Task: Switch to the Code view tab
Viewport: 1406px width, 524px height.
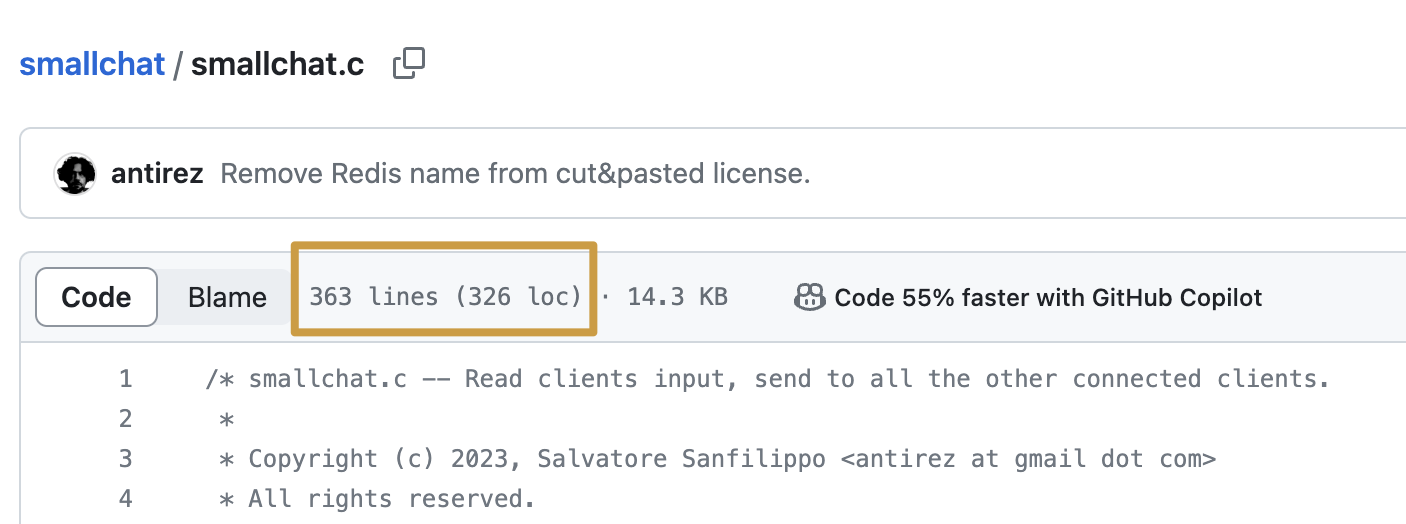Action: tap(96, 297)
